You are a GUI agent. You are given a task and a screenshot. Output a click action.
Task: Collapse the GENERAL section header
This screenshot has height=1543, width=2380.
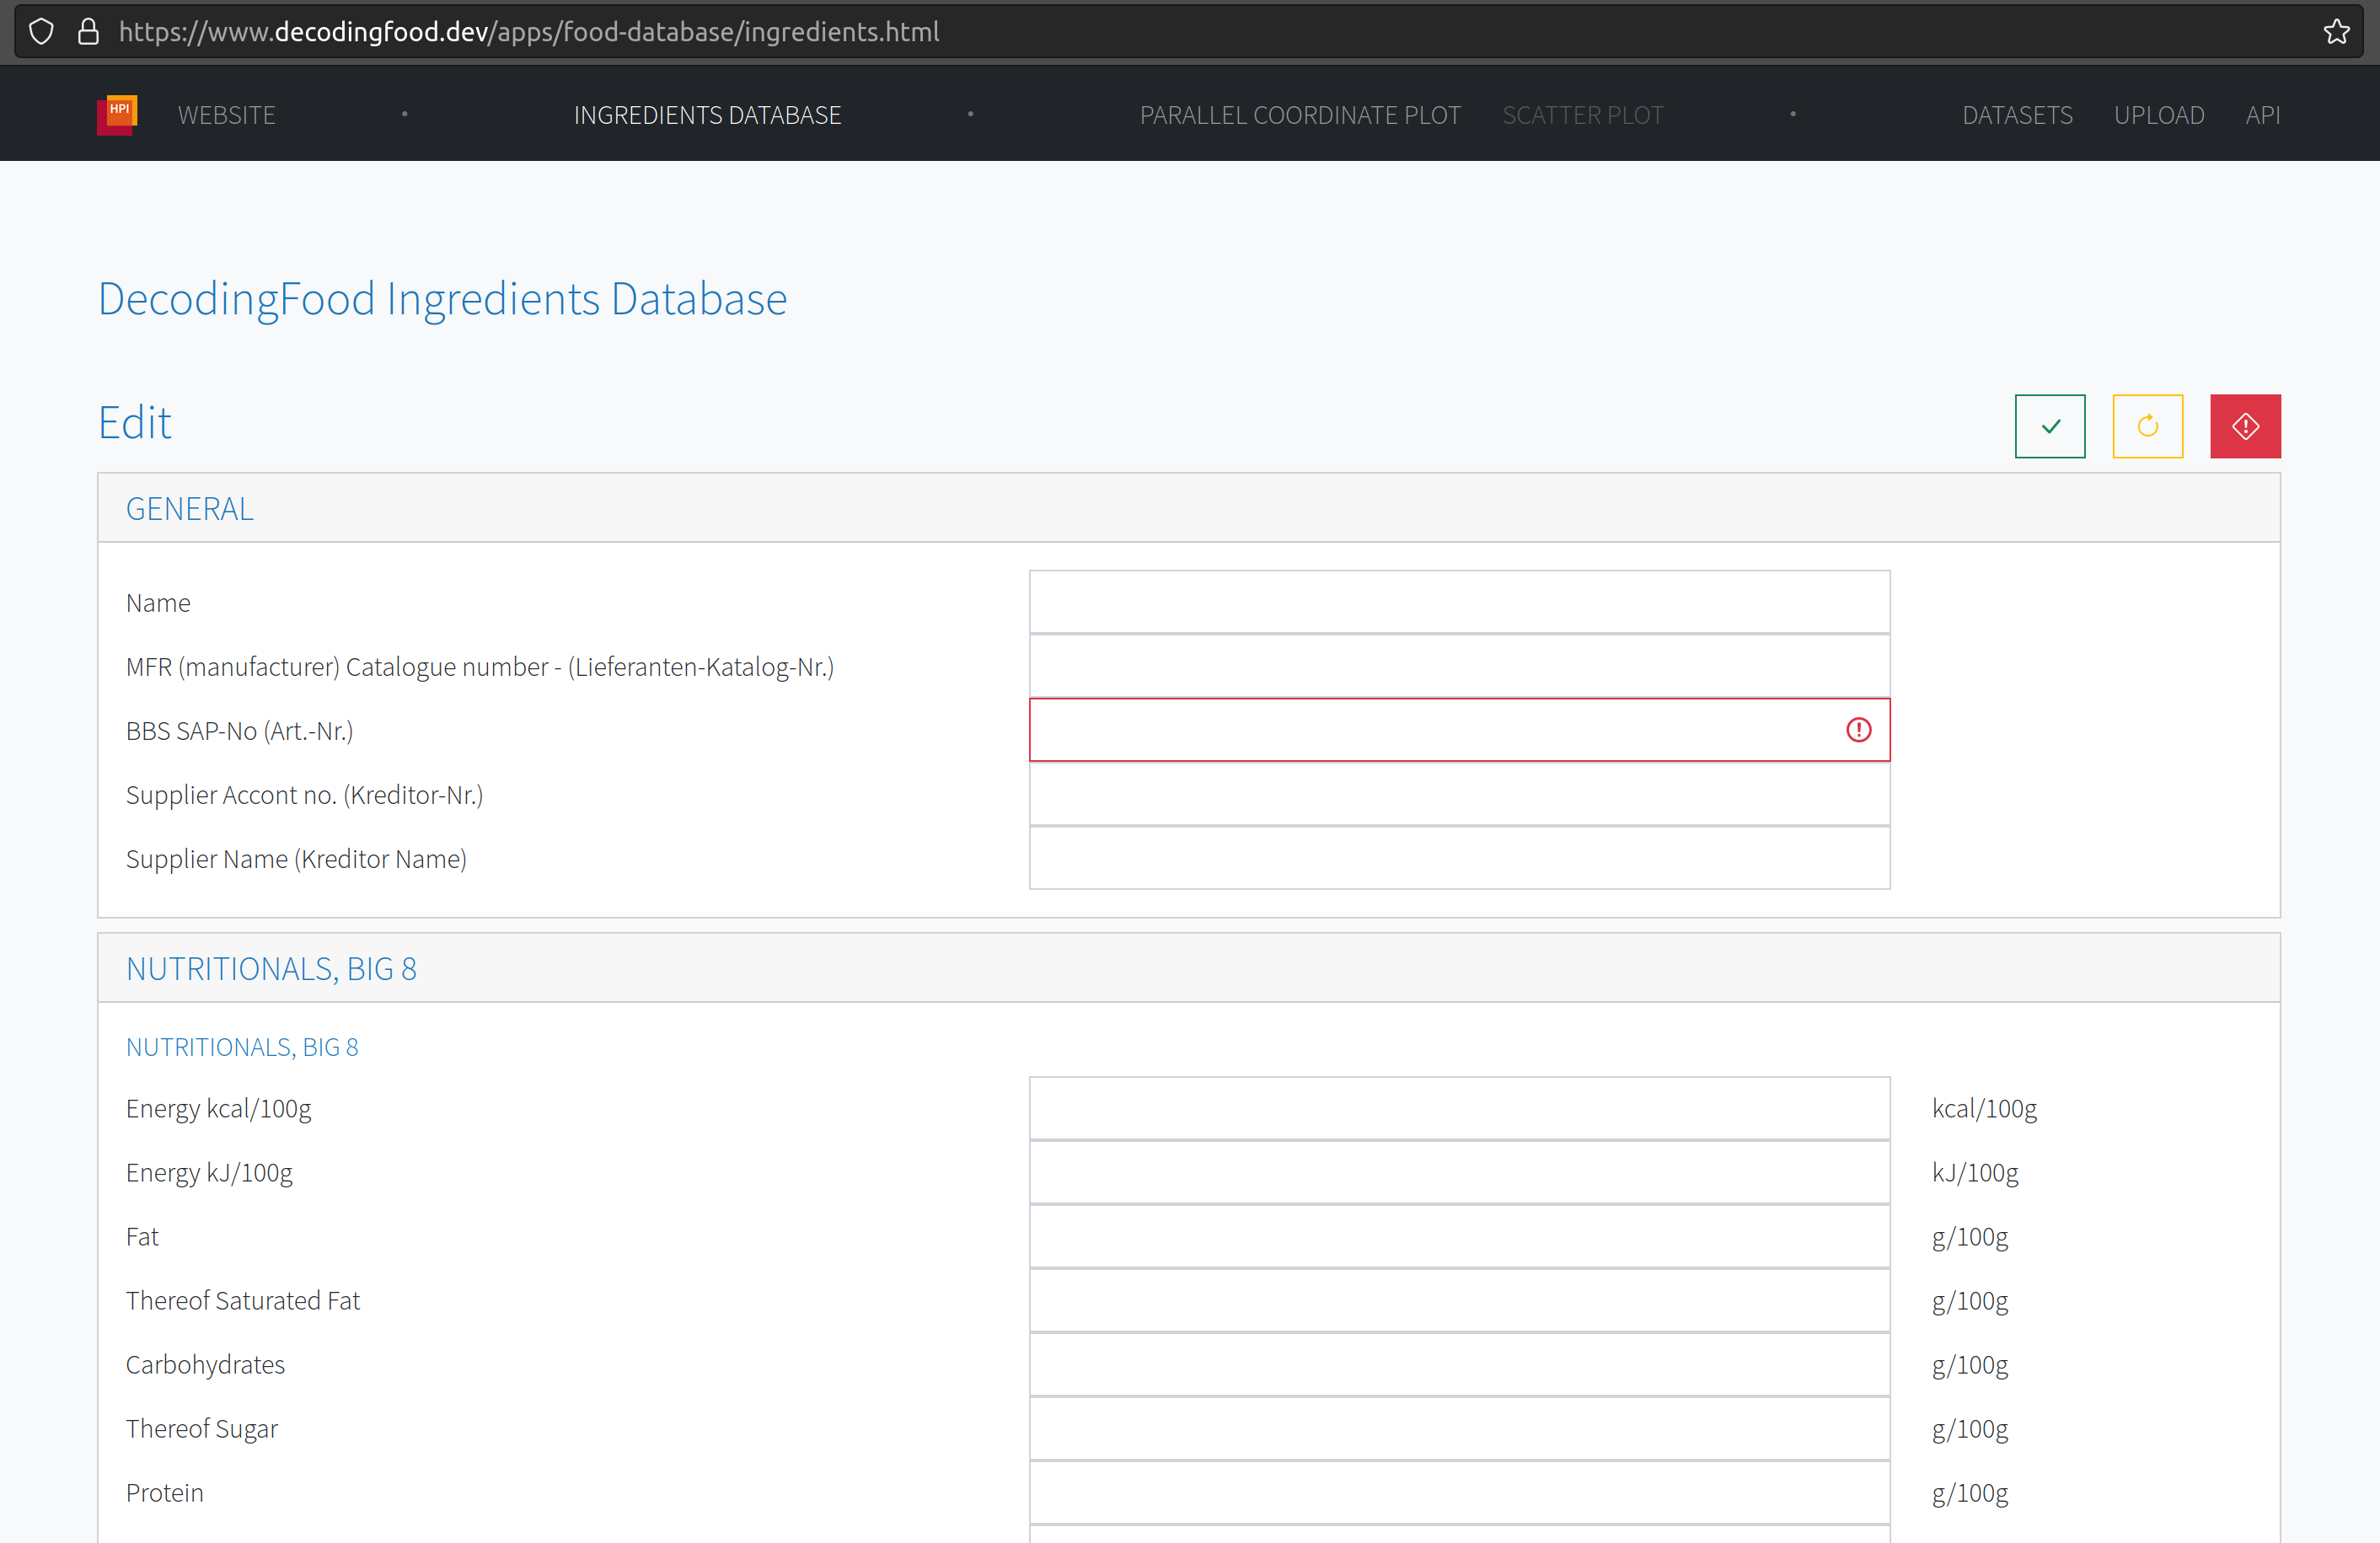click(190, 509)
